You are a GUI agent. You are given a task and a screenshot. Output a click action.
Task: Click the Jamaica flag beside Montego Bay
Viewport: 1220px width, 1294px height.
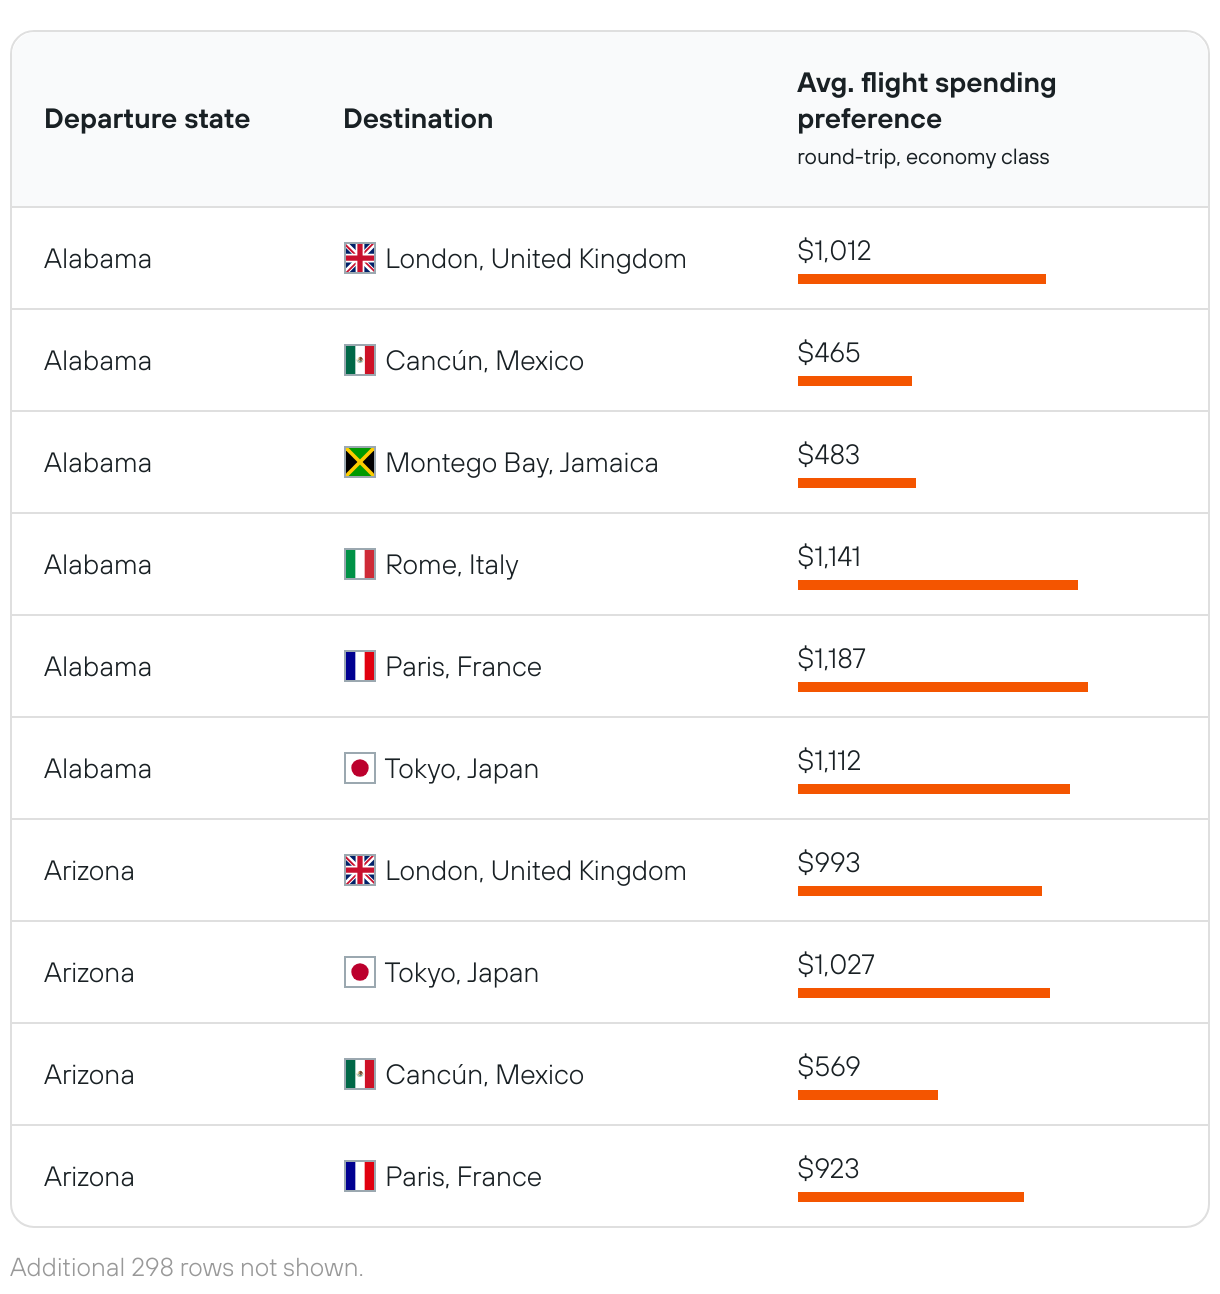(x=360, y=462)
